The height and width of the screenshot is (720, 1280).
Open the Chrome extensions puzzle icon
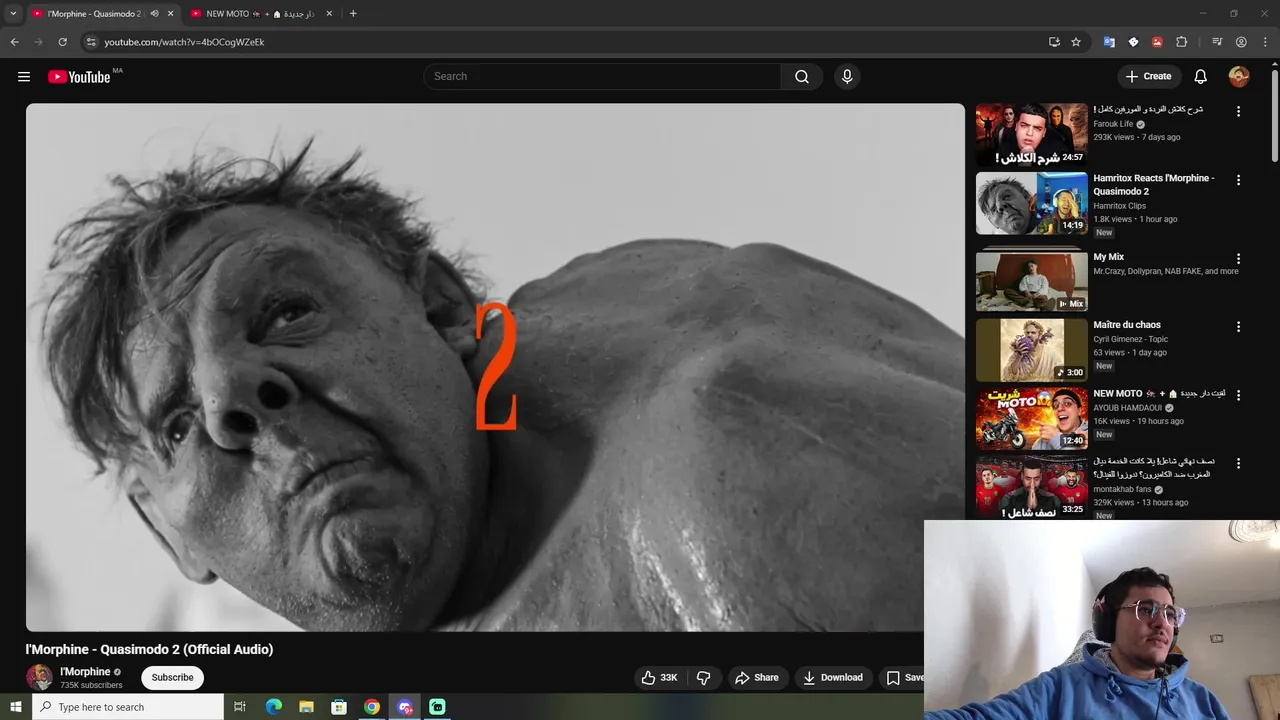pos(1181,42)
